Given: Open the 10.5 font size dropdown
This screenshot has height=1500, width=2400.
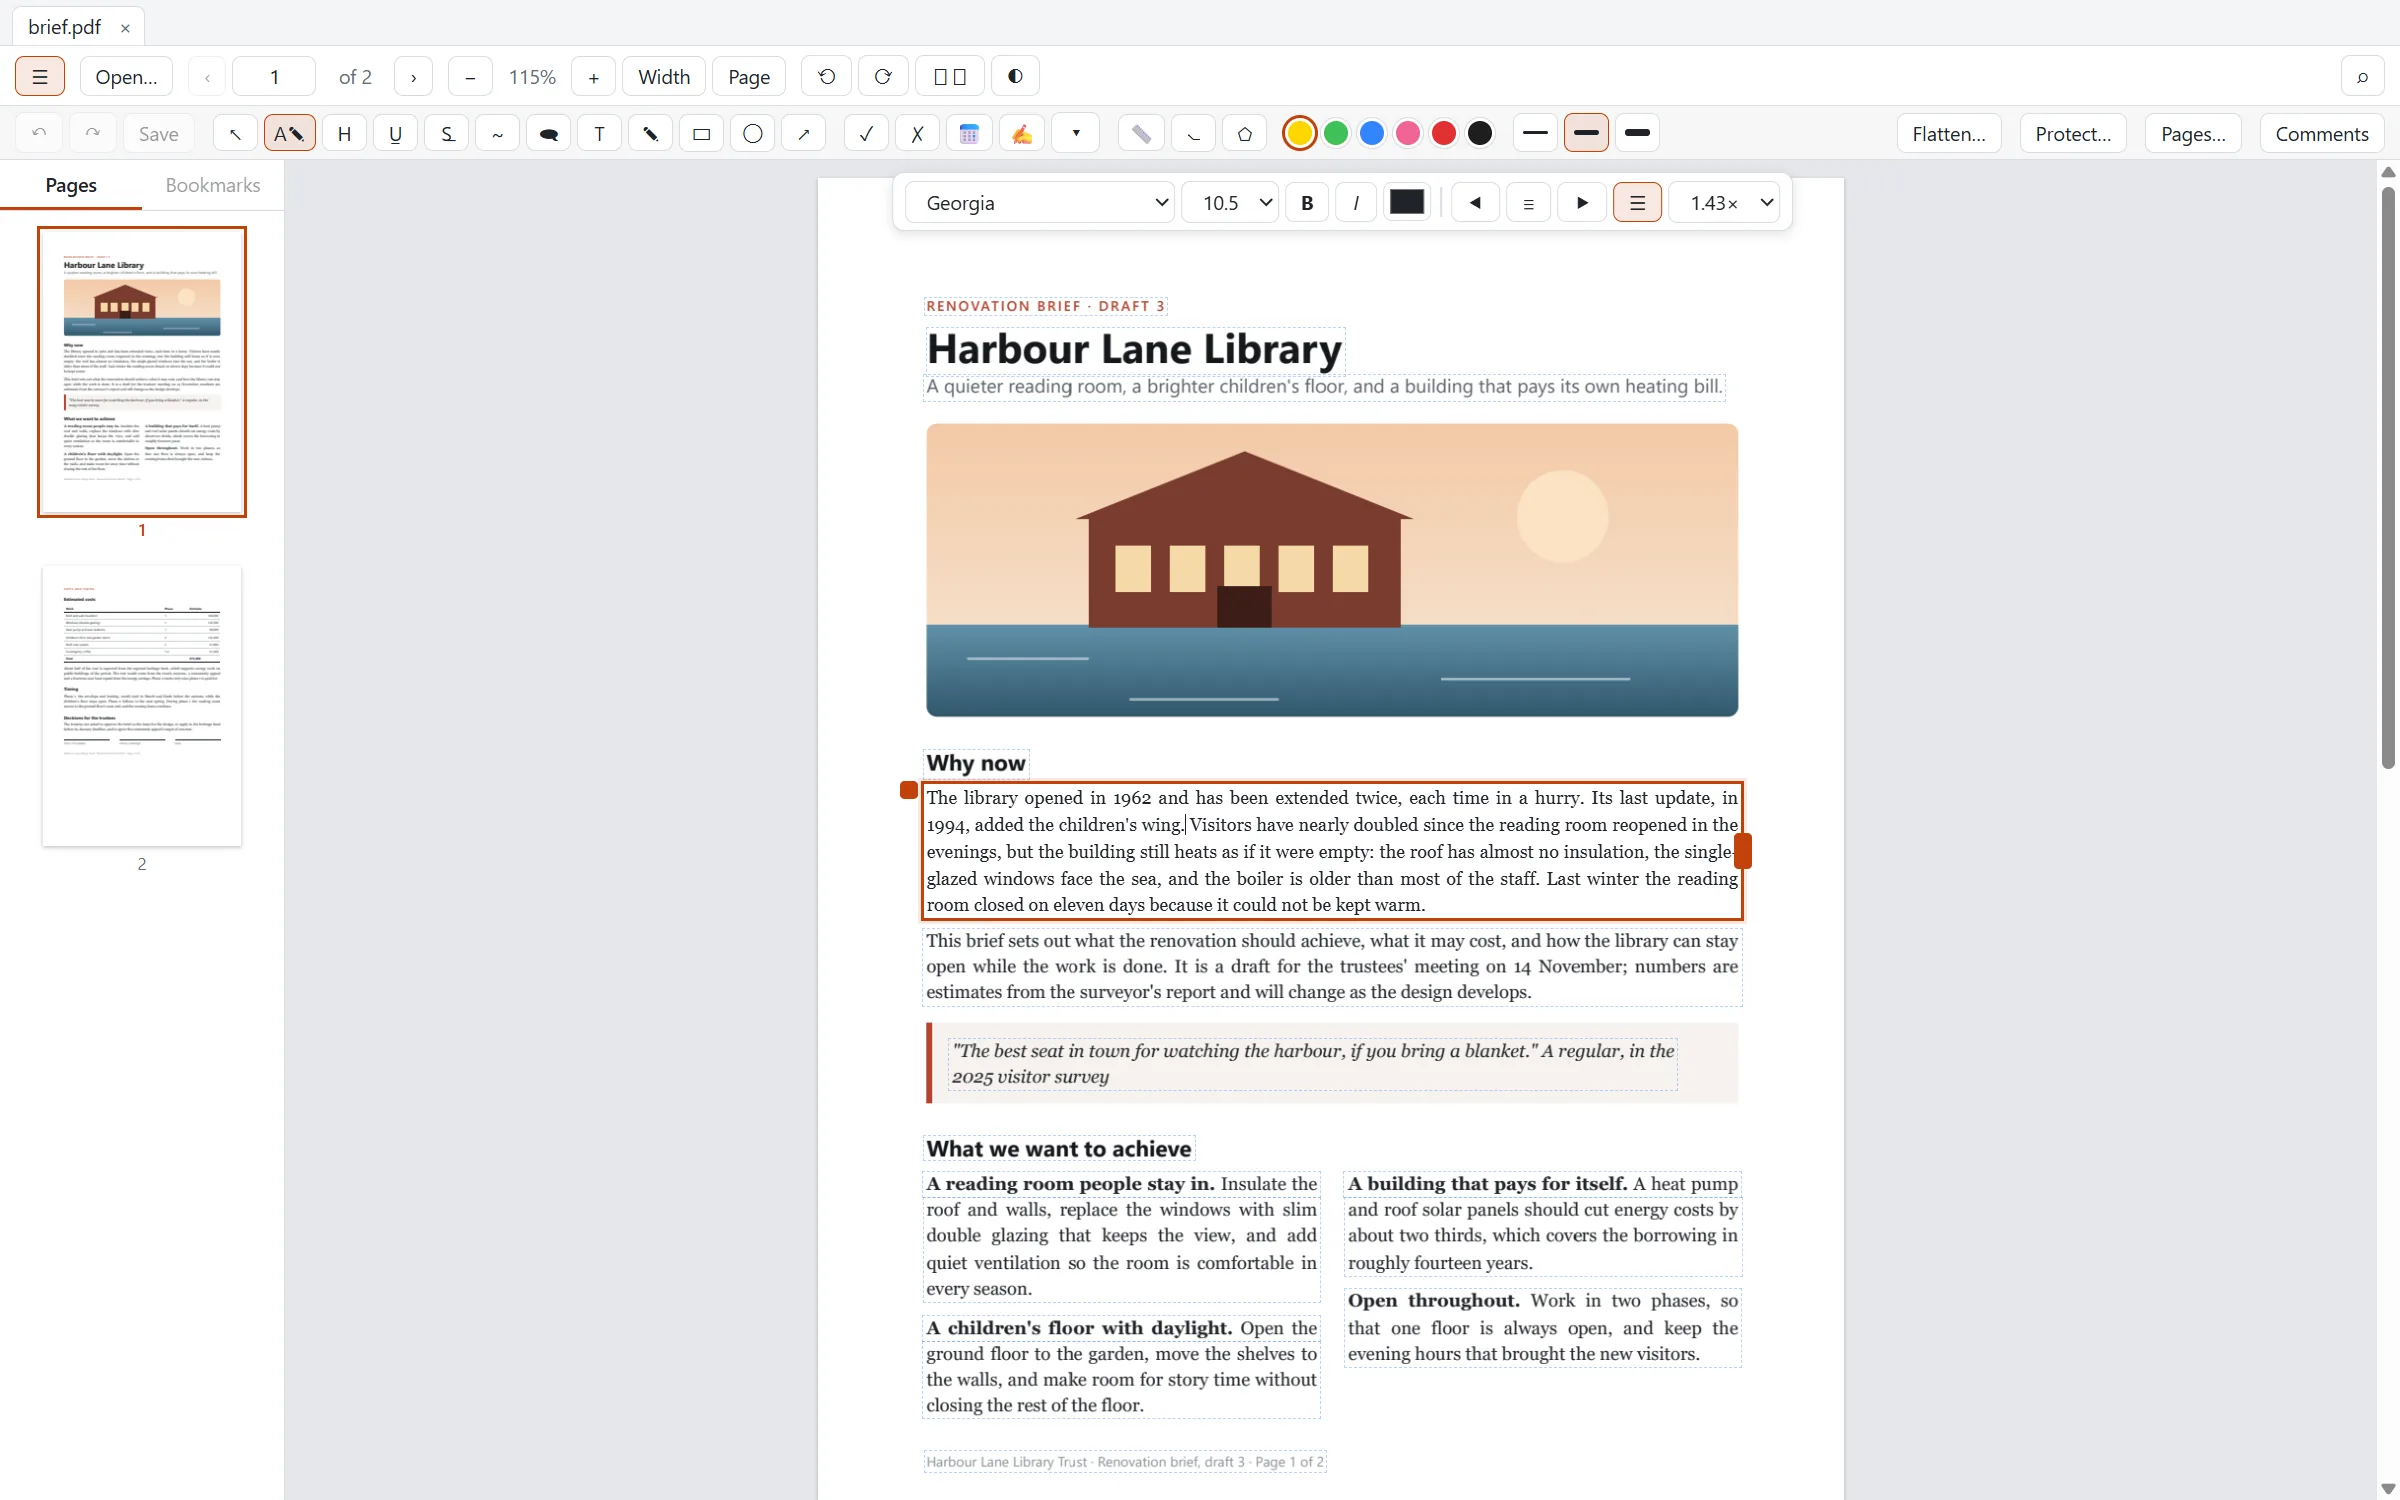Looking at the screenshot, I should click(1230, 203).
